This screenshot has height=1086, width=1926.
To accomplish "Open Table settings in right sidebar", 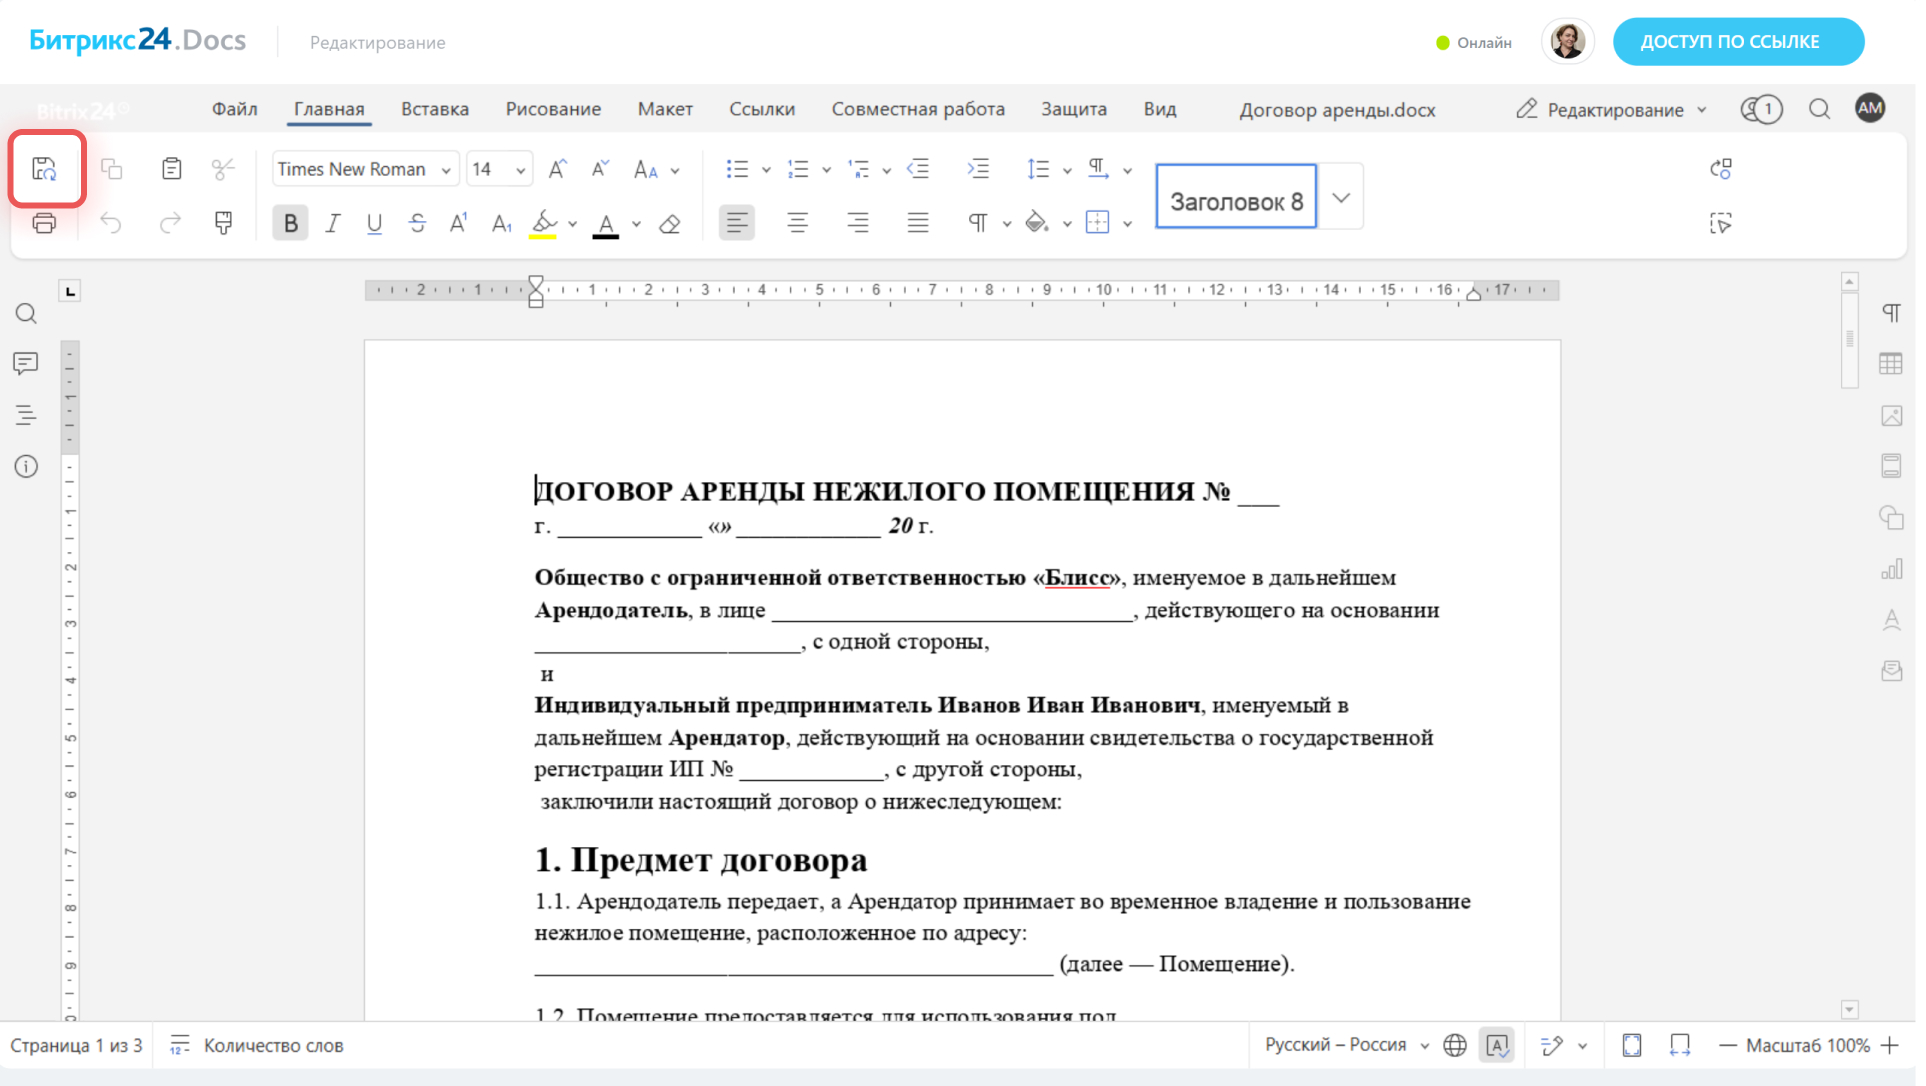I will (x=1890, y=364).
